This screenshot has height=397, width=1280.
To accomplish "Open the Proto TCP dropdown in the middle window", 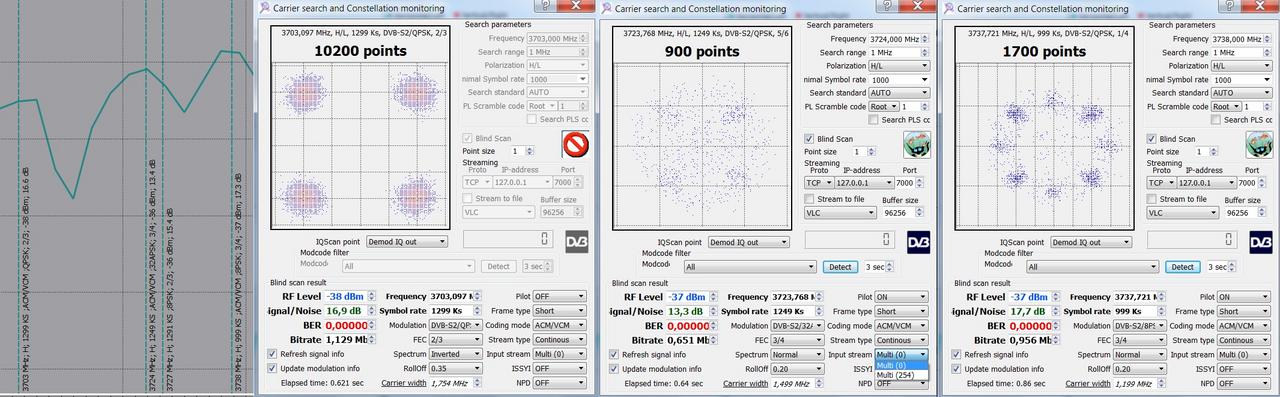I will 820,183.
